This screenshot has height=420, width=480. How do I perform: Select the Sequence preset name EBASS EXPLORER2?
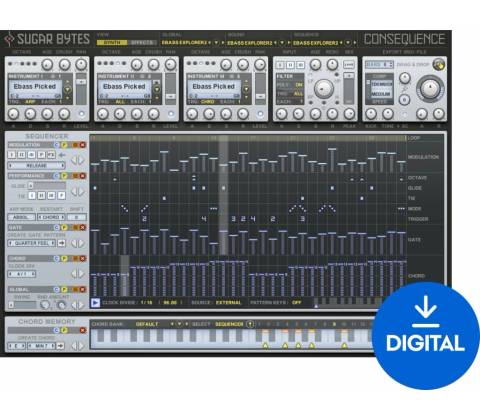tap(315, 43)
